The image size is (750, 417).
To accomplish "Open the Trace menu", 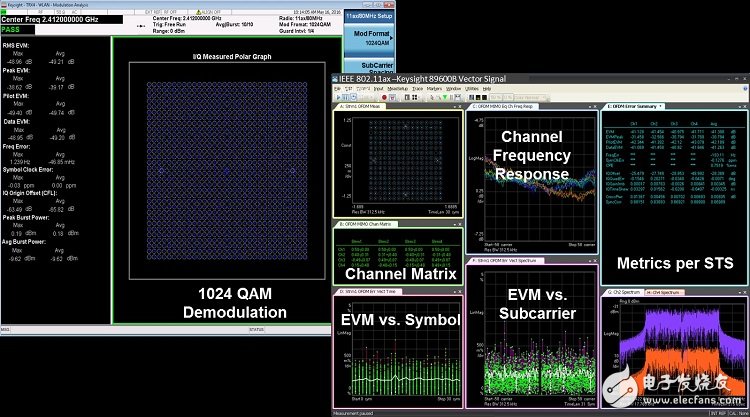I will (x=417, y=89).
